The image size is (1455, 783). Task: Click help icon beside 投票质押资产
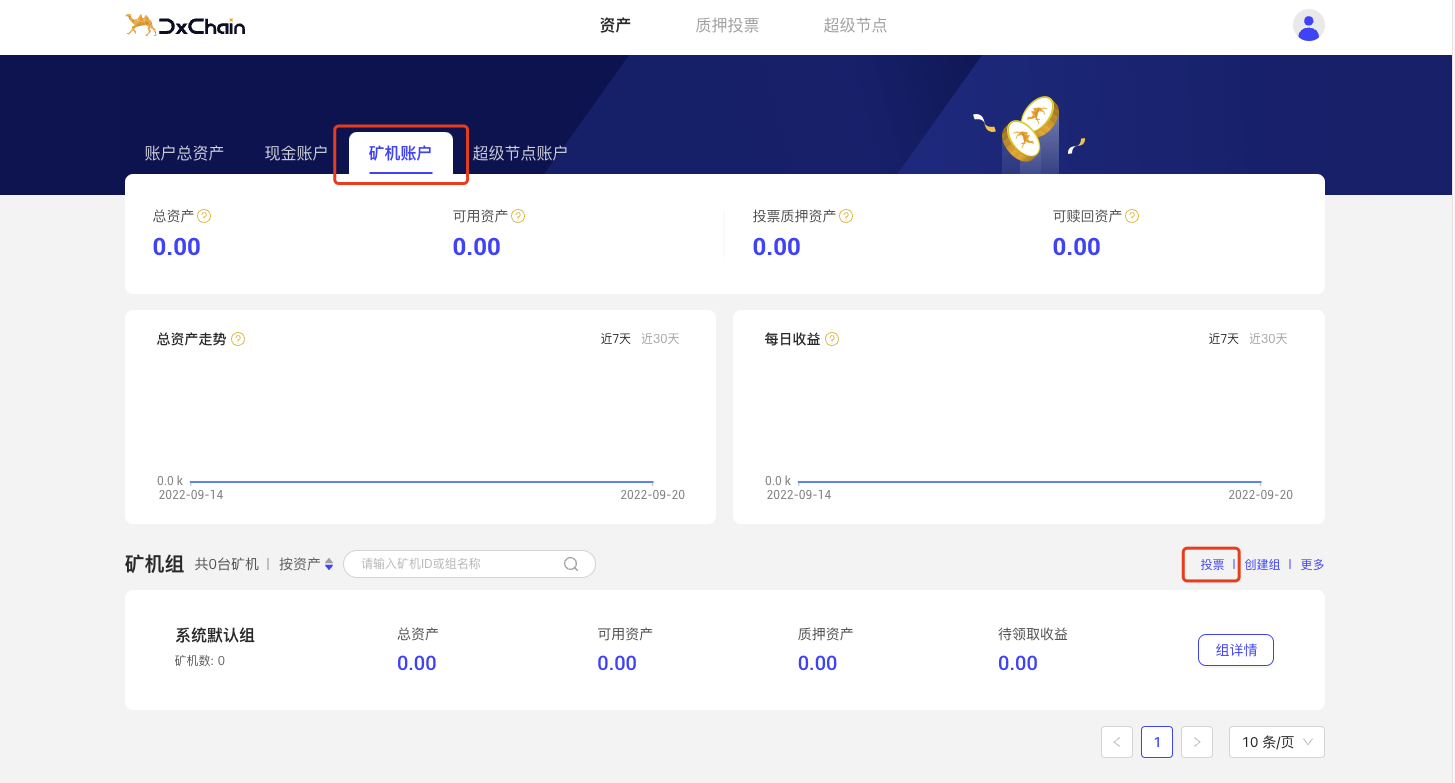[846, 216]
